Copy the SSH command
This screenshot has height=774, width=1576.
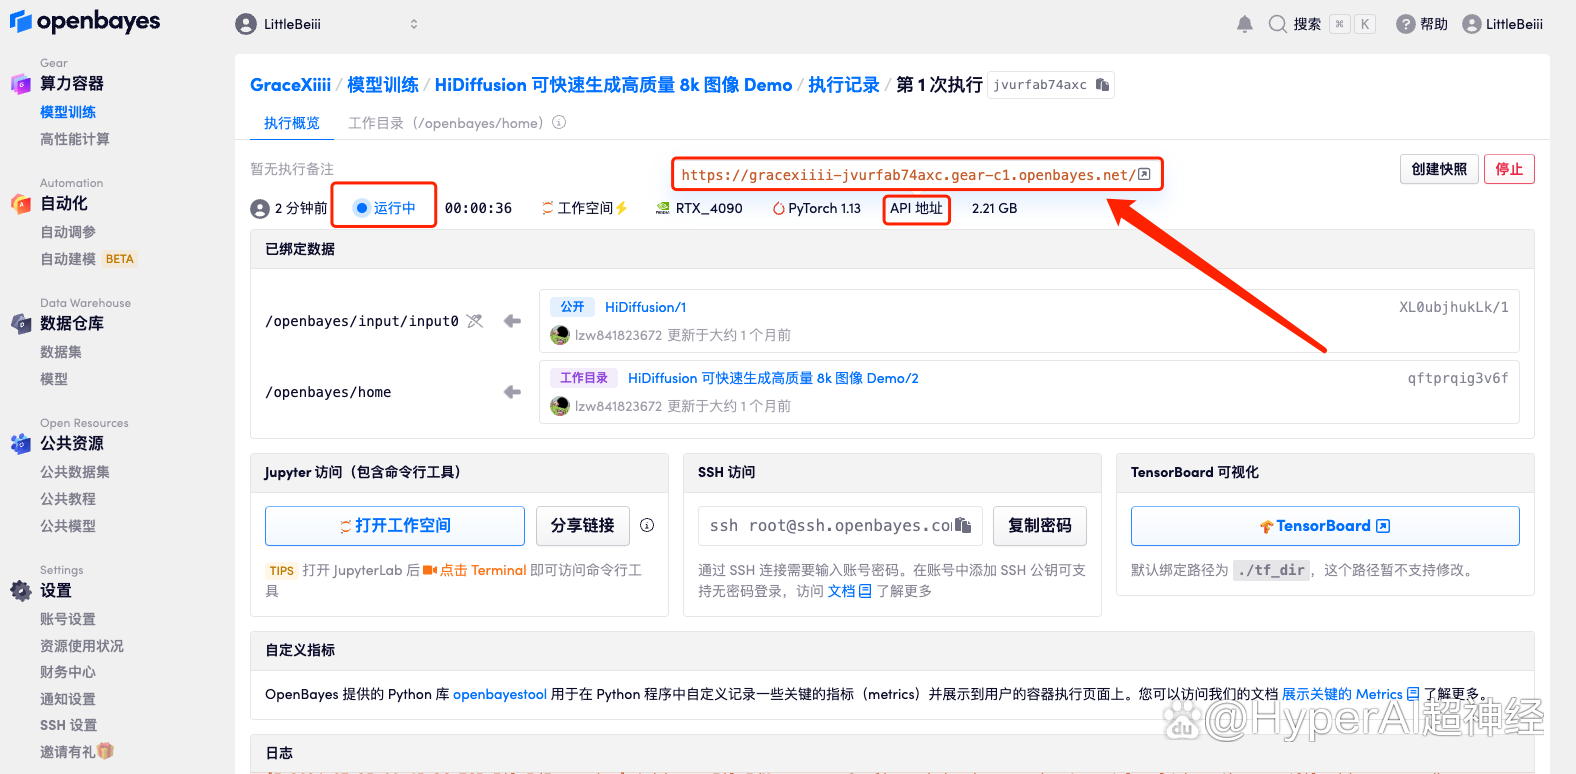tap(963, 525)
